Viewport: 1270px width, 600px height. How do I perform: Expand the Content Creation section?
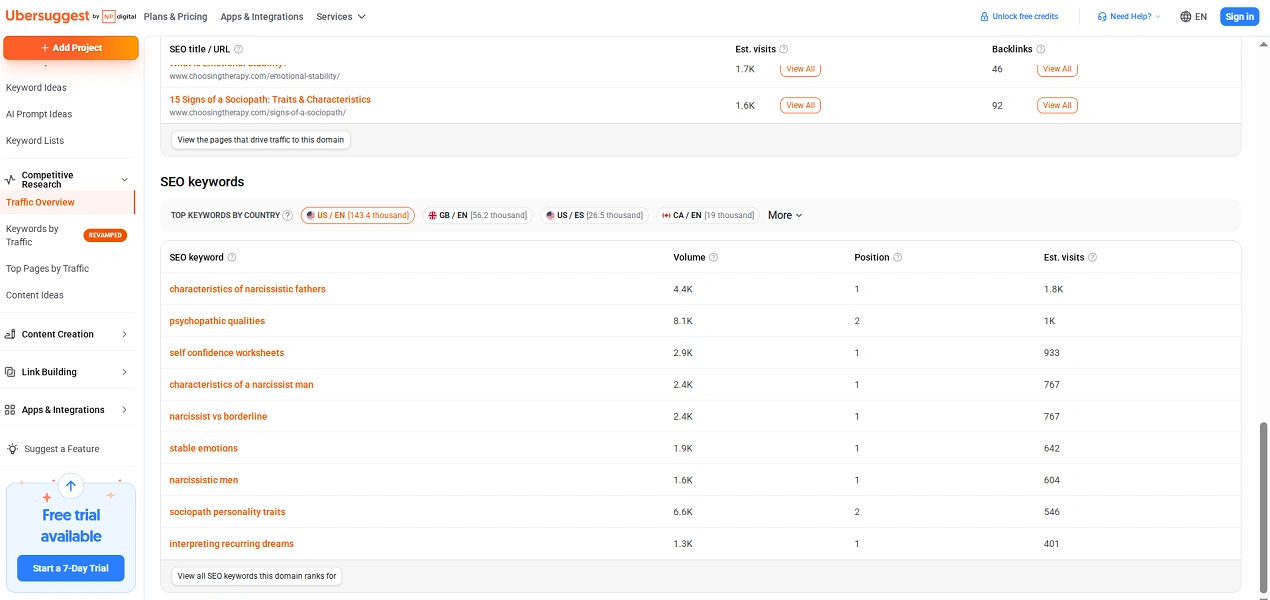124,334
